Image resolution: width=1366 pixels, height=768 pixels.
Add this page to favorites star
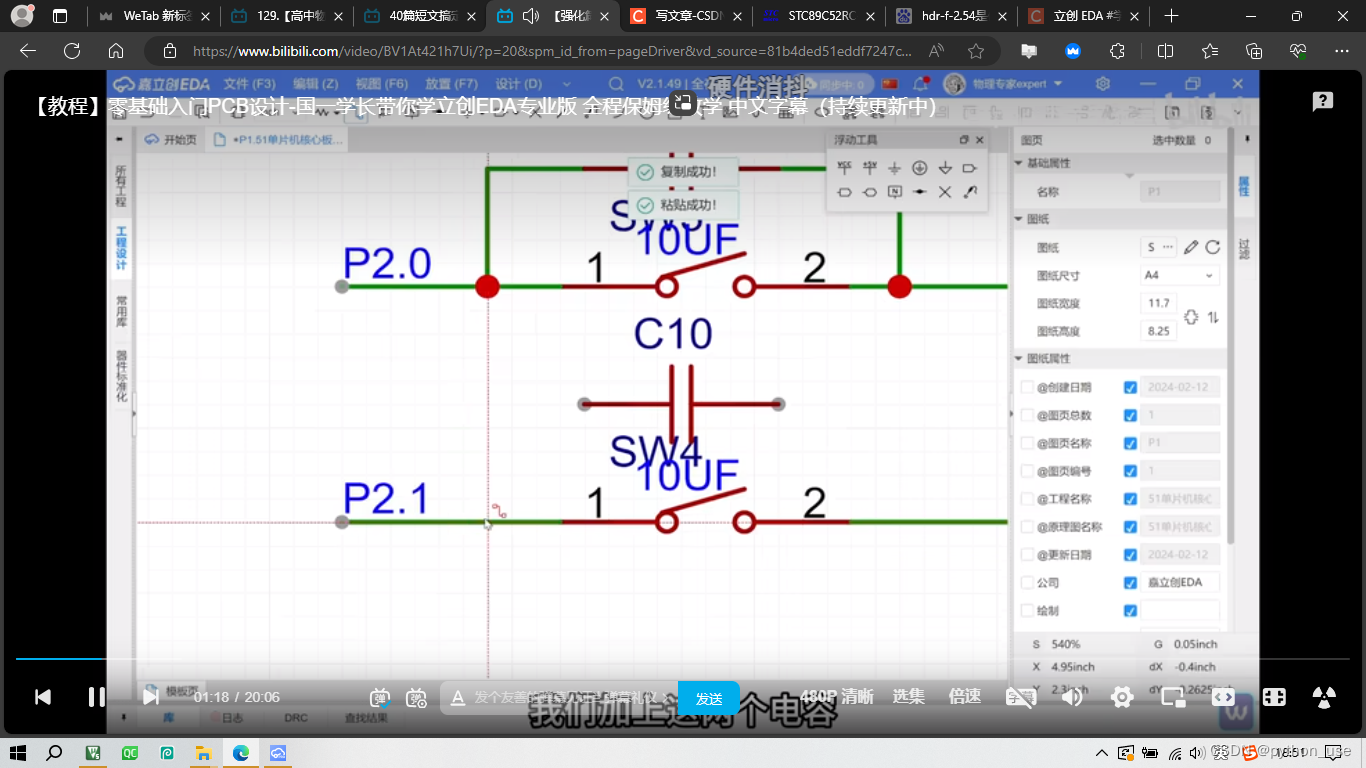point(976,51)
